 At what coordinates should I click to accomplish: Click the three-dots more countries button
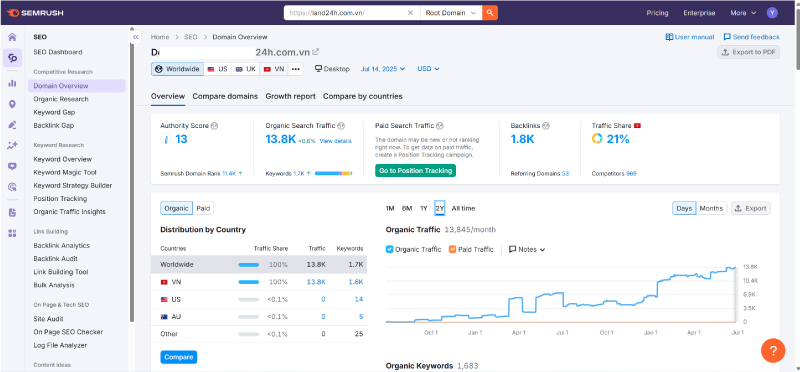tap(296, 69)
